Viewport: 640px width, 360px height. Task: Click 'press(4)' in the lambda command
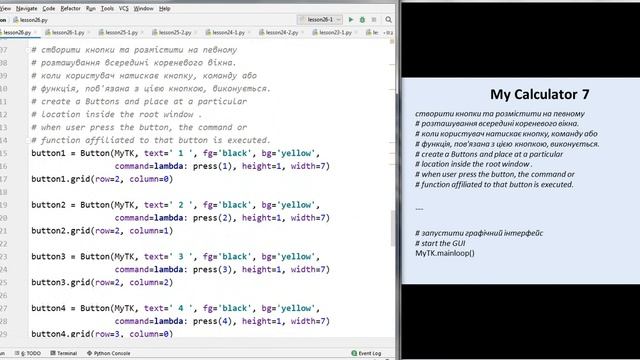point(212,321)
